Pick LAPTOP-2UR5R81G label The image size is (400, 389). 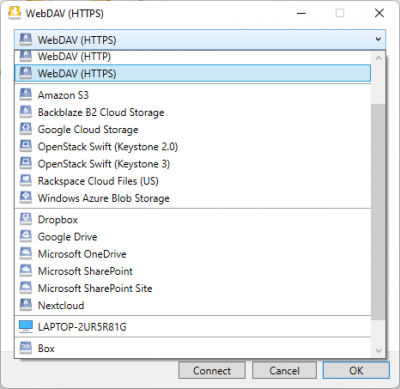(82, 327)
